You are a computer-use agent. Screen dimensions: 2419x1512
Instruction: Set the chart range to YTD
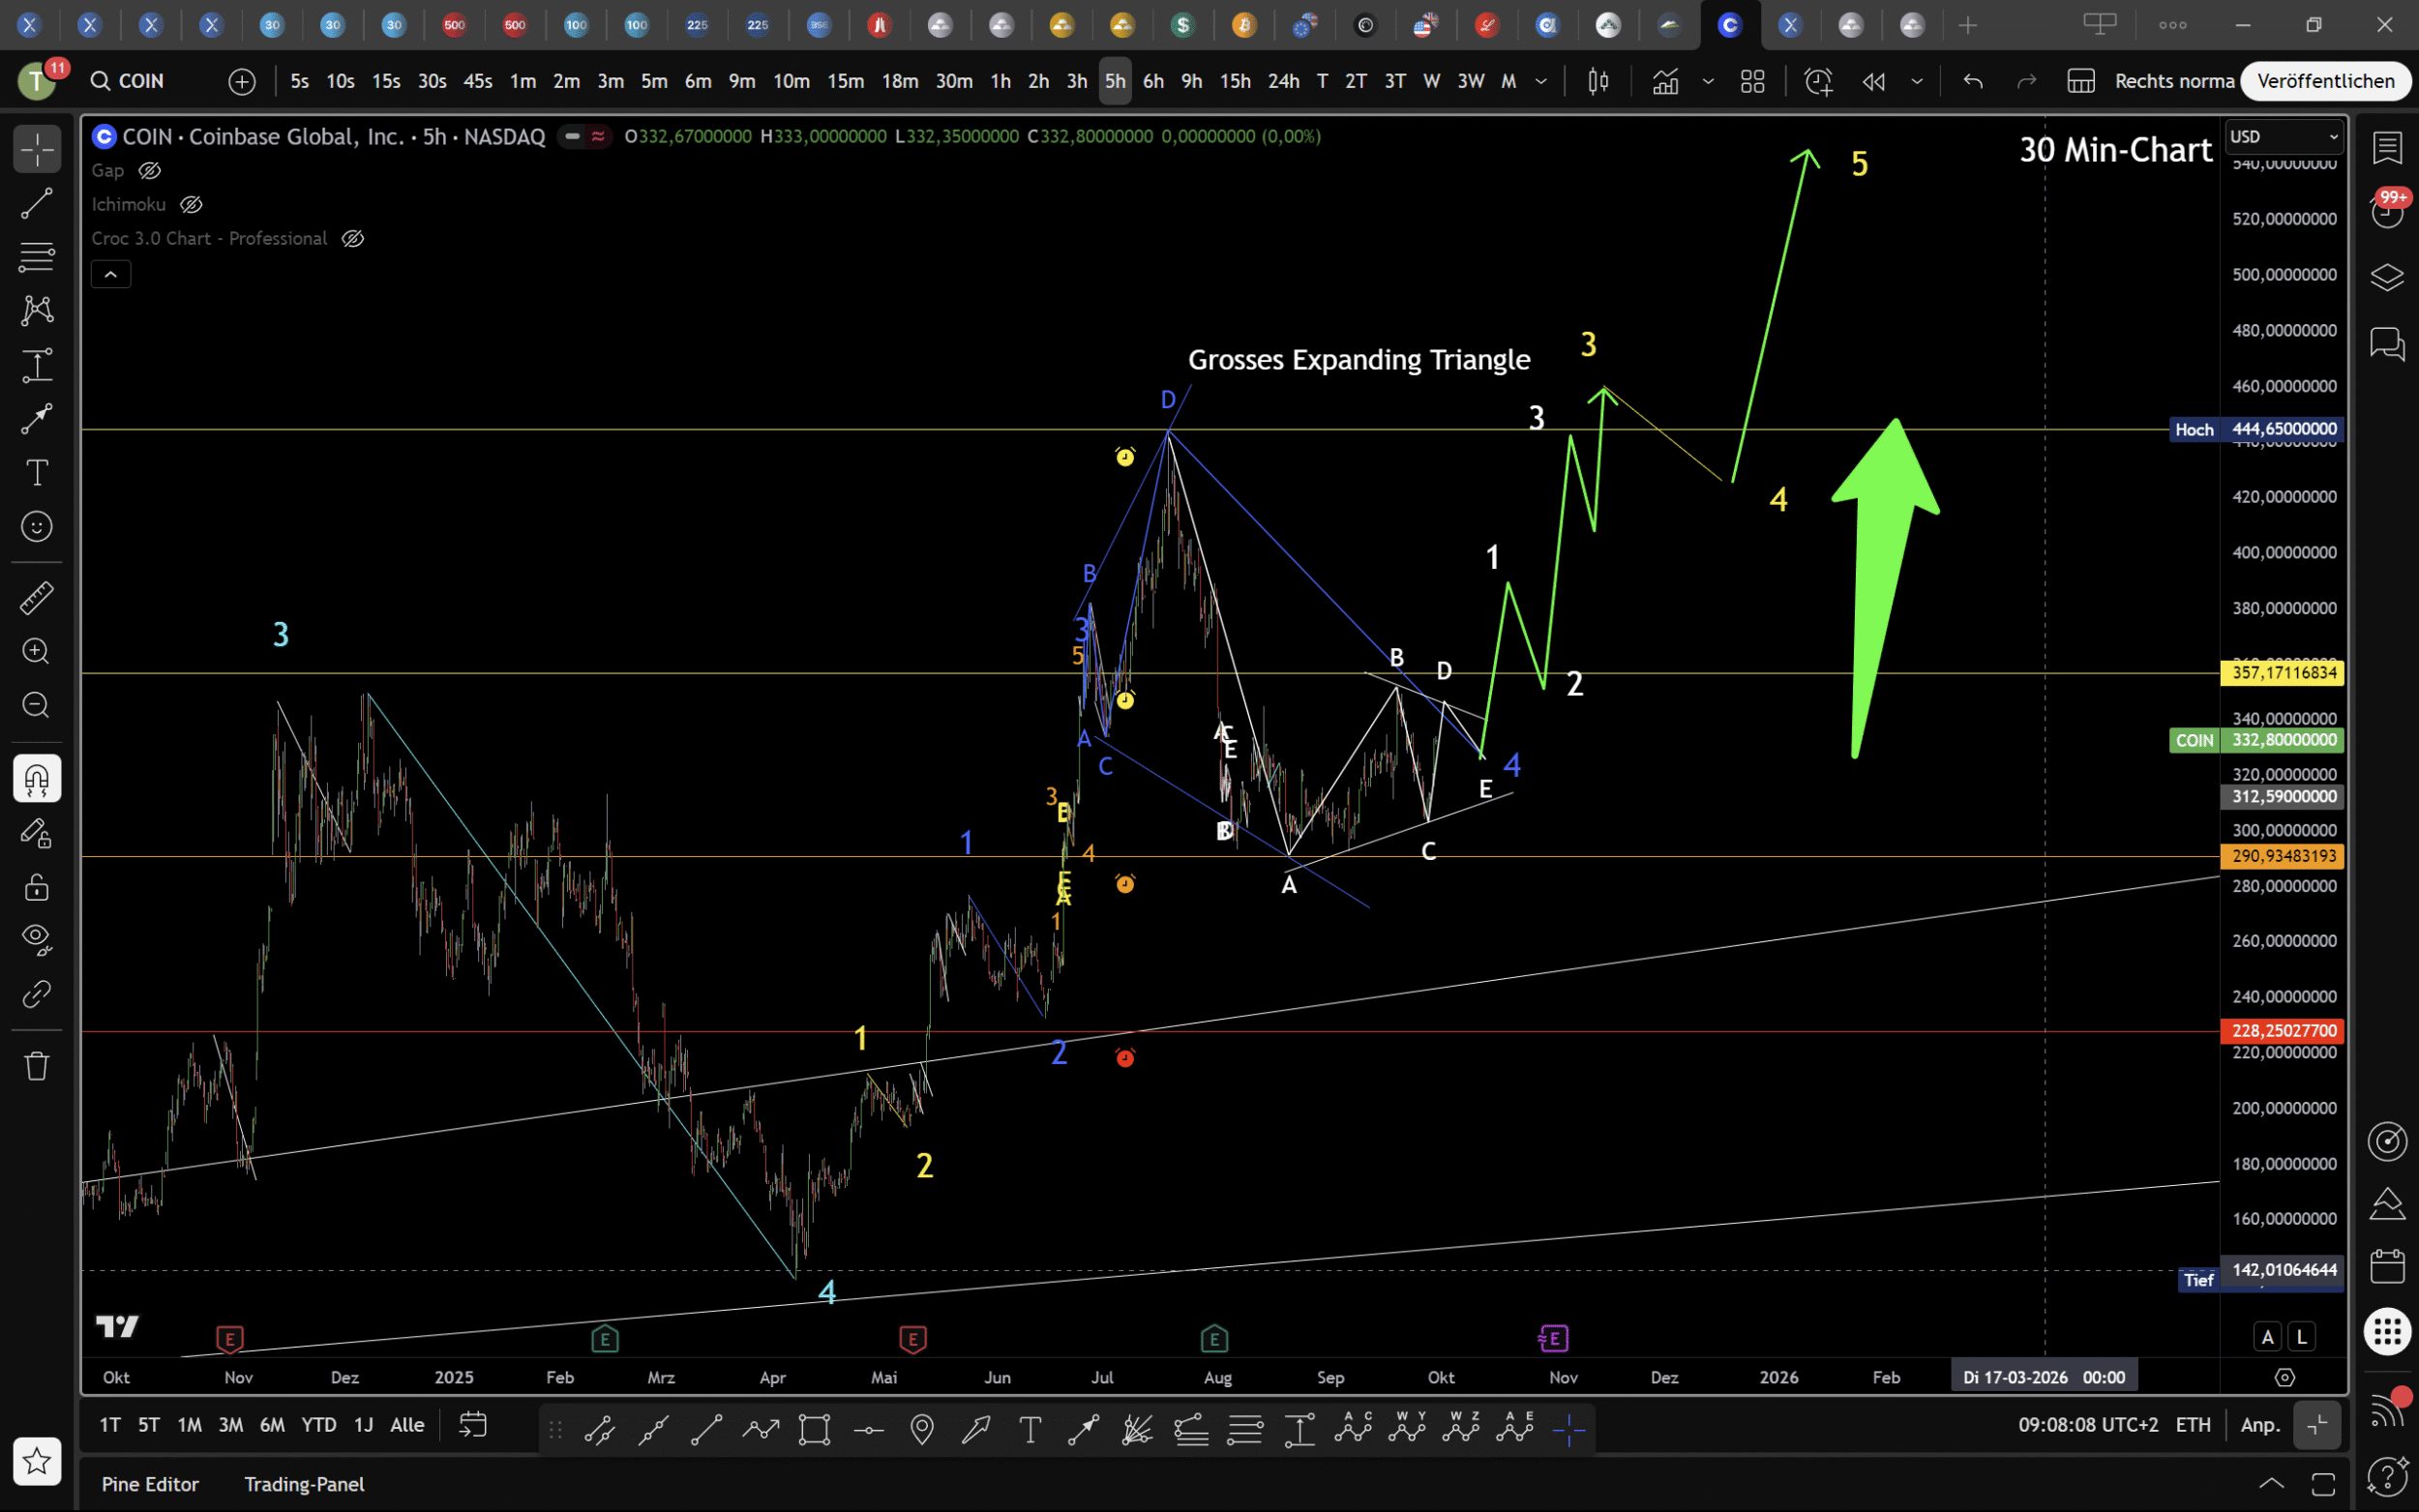point(318,1425)
